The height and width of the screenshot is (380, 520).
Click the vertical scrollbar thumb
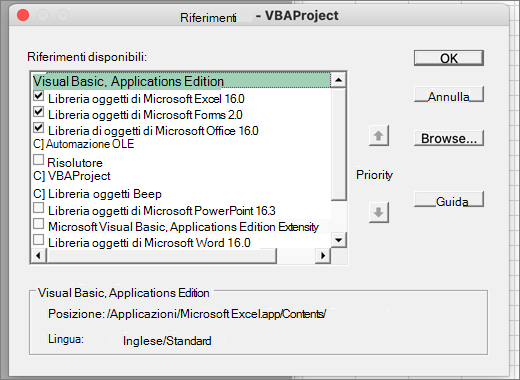tap(339, 144)
